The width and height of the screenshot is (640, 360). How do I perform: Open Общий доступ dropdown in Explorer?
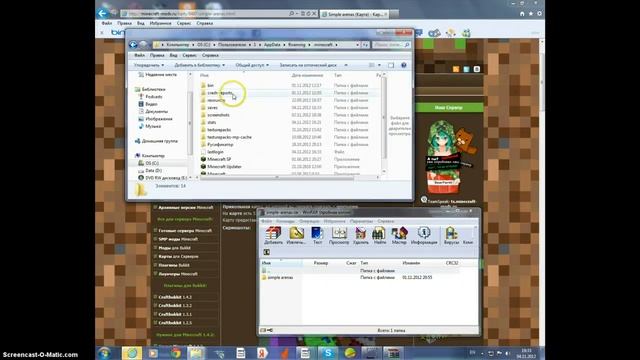pos(252,65)
